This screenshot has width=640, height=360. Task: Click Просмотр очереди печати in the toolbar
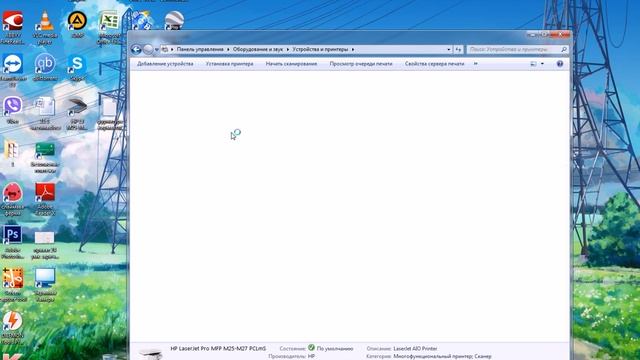click(x=361, y=64)
